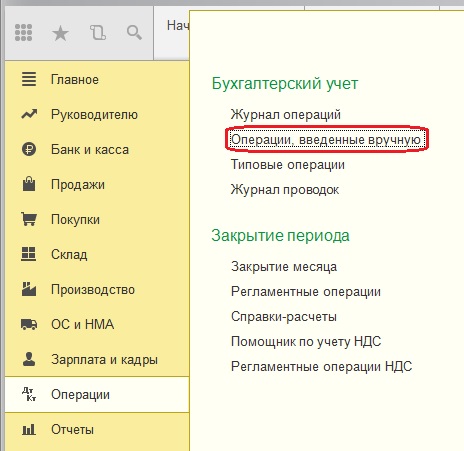This screenshot has width=464, height=451.
Task: Click the ОС и НМА truck icon
Action: coord(29,324)
